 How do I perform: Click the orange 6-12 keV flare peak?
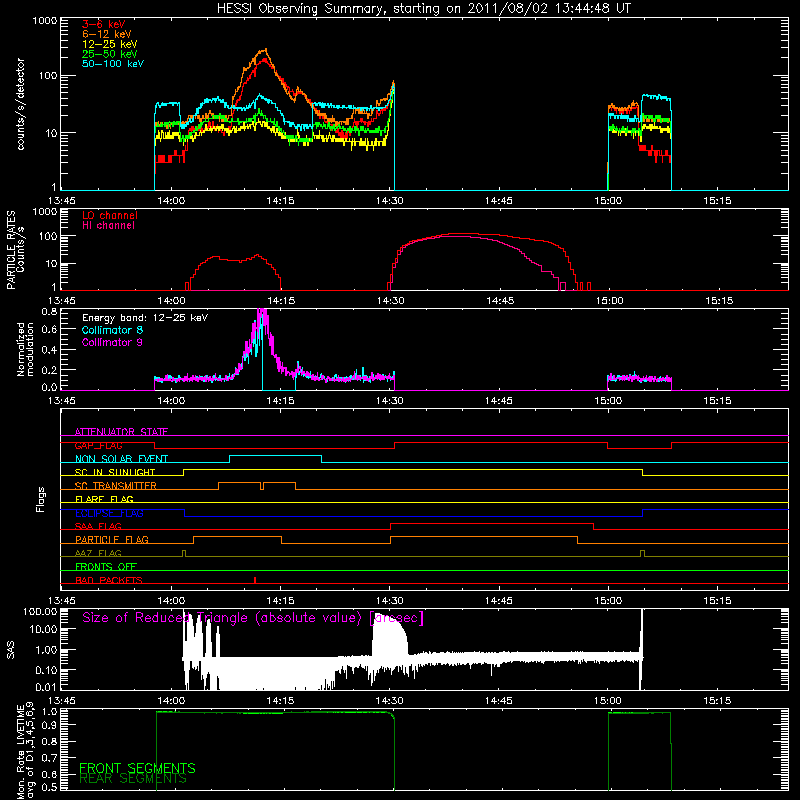click(x=264, y=51)
